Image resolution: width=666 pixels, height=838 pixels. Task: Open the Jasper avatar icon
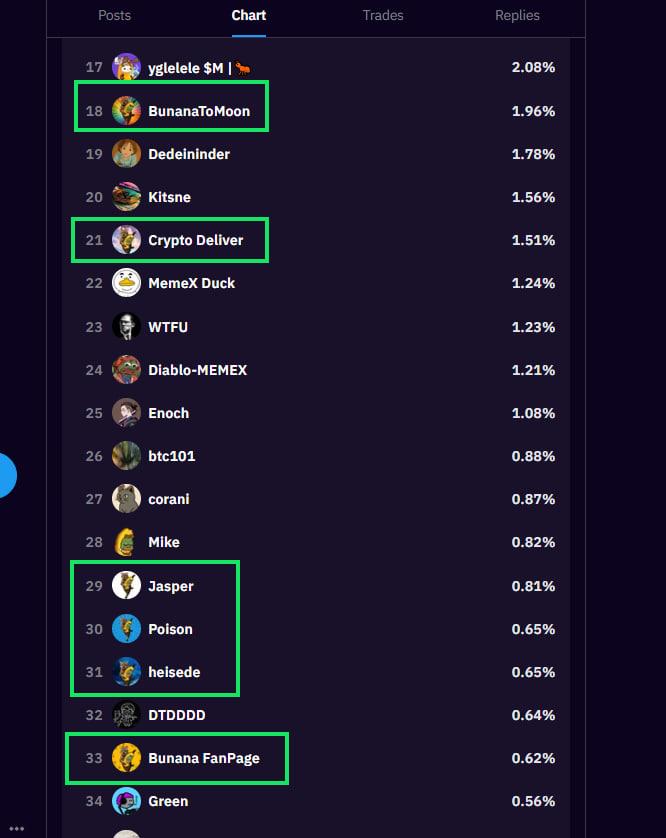click(x=126, y=586)
